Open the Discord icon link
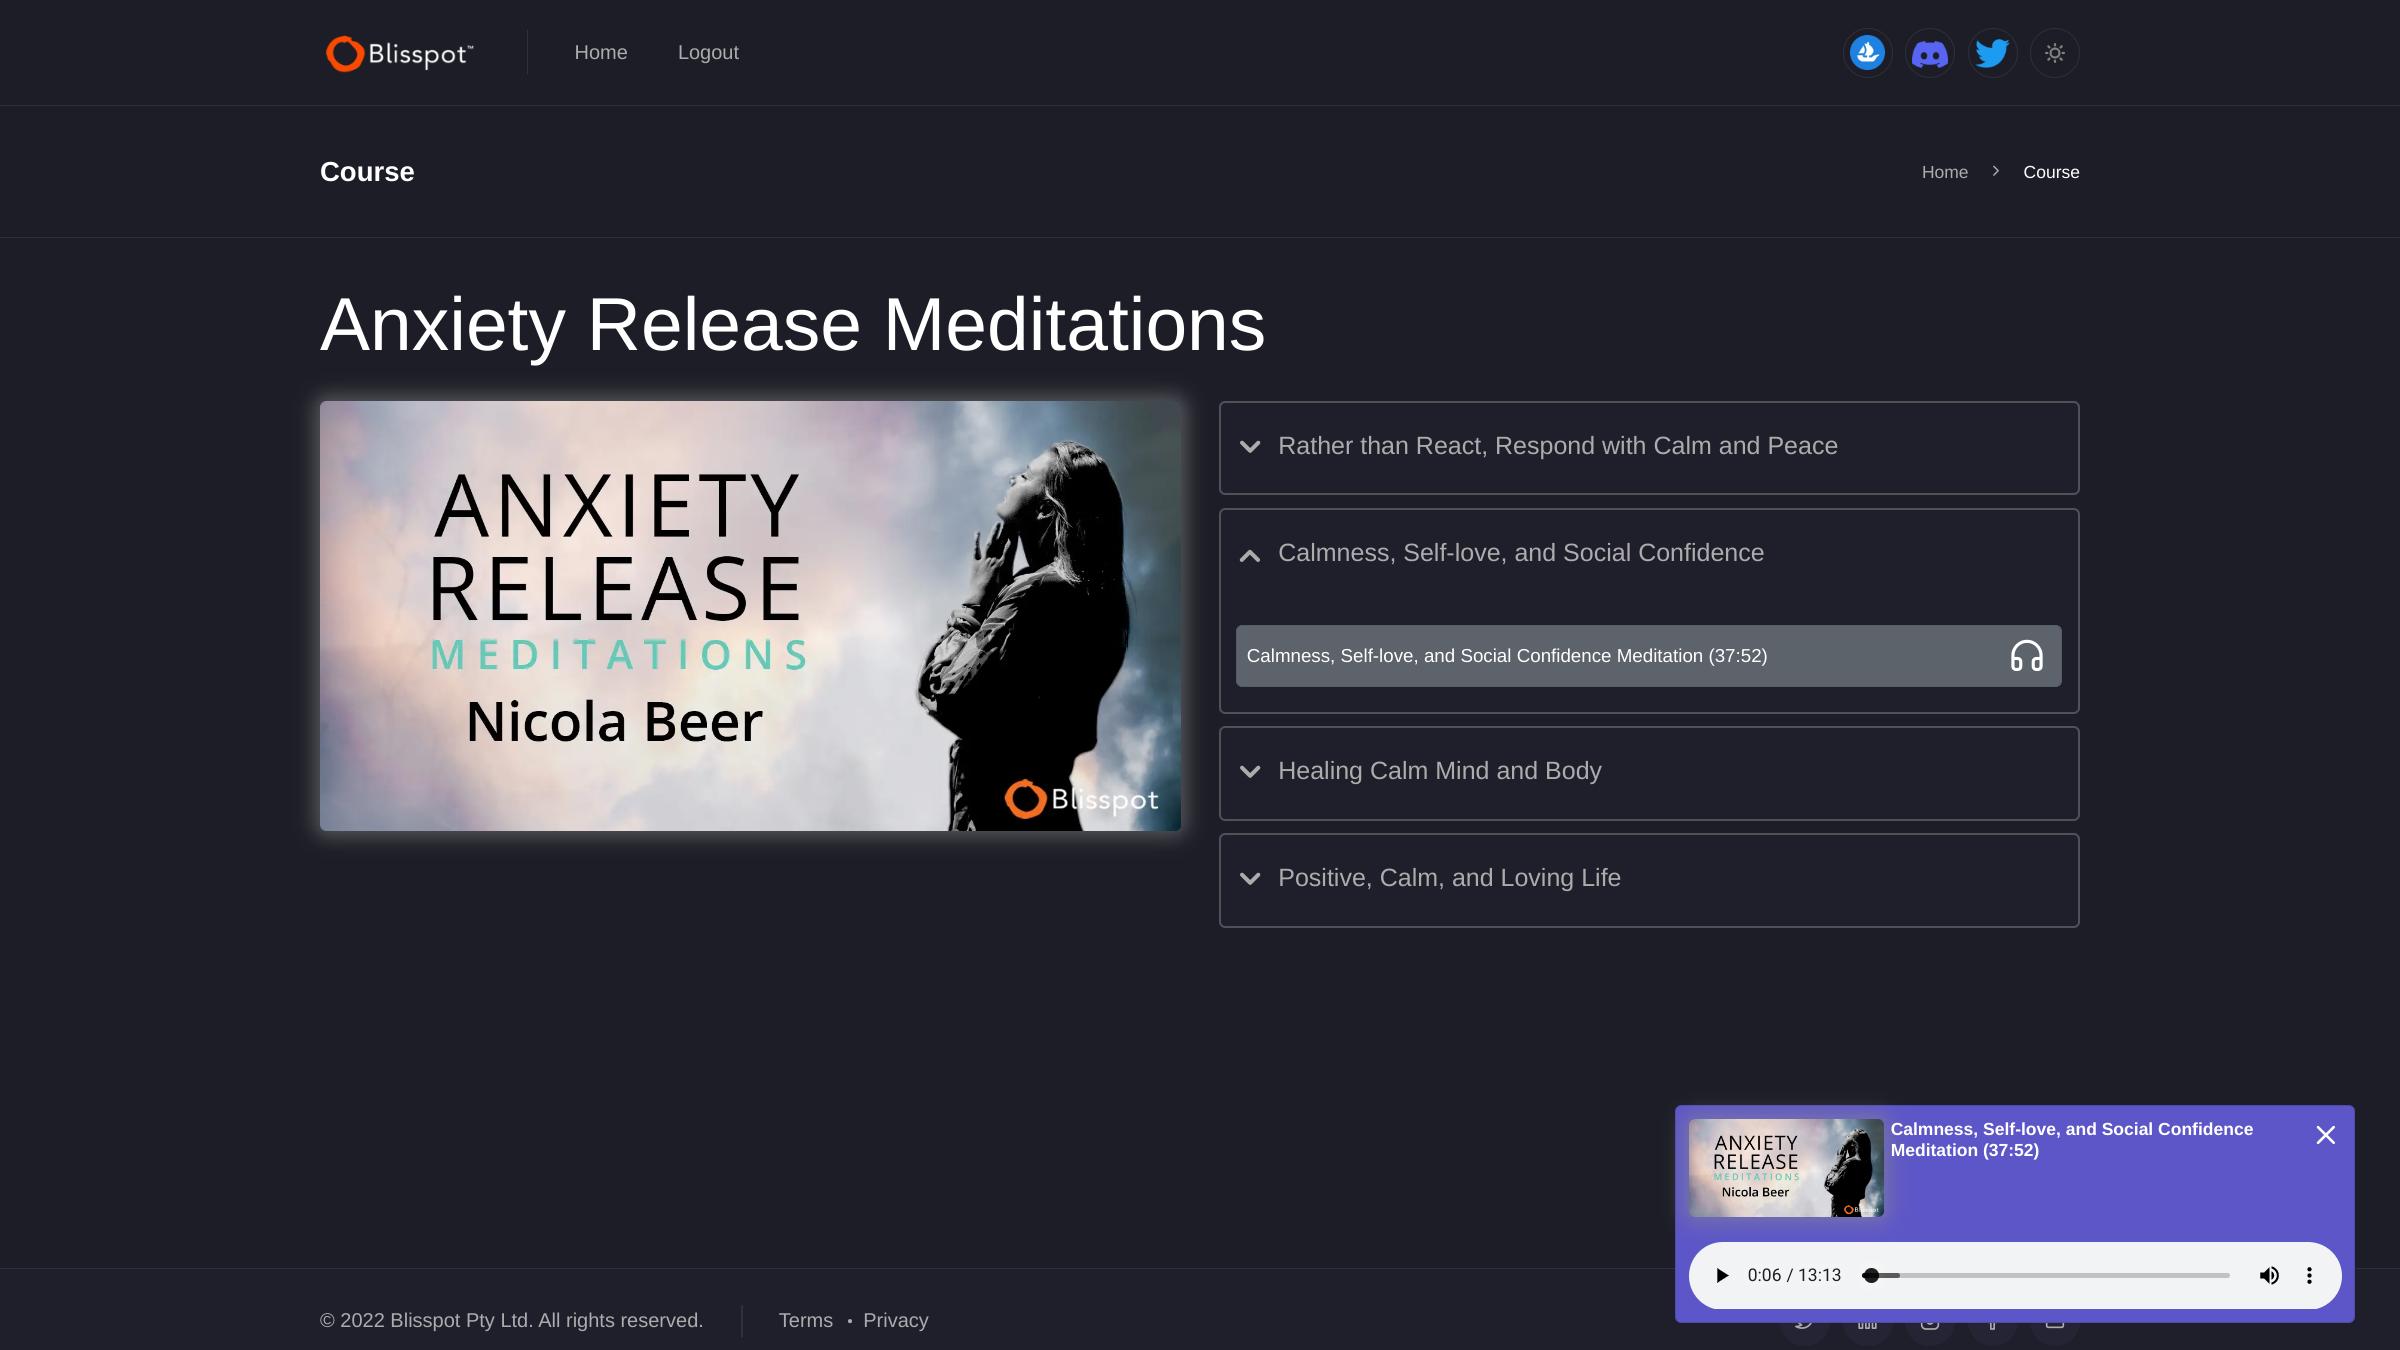 [x=1930, y=53]
